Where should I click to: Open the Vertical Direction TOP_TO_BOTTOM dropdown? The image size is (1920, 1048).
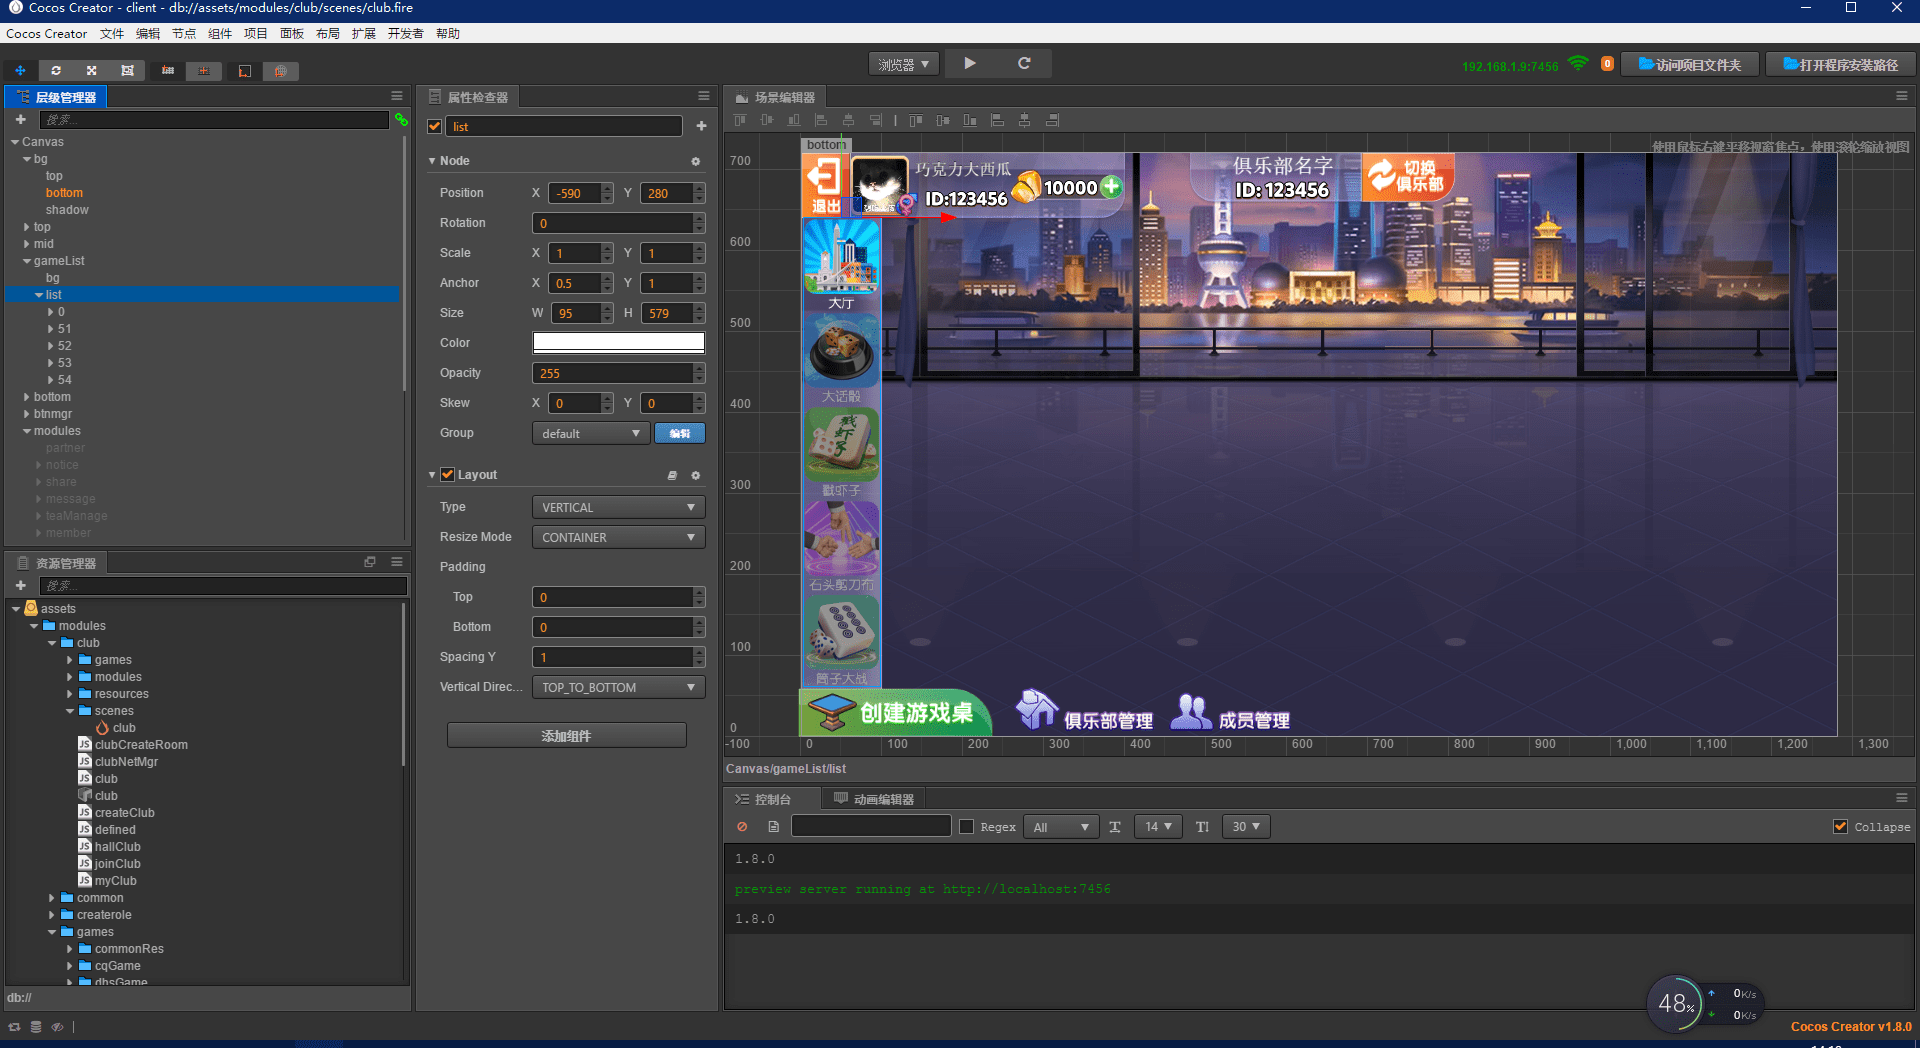click(618, 687)
